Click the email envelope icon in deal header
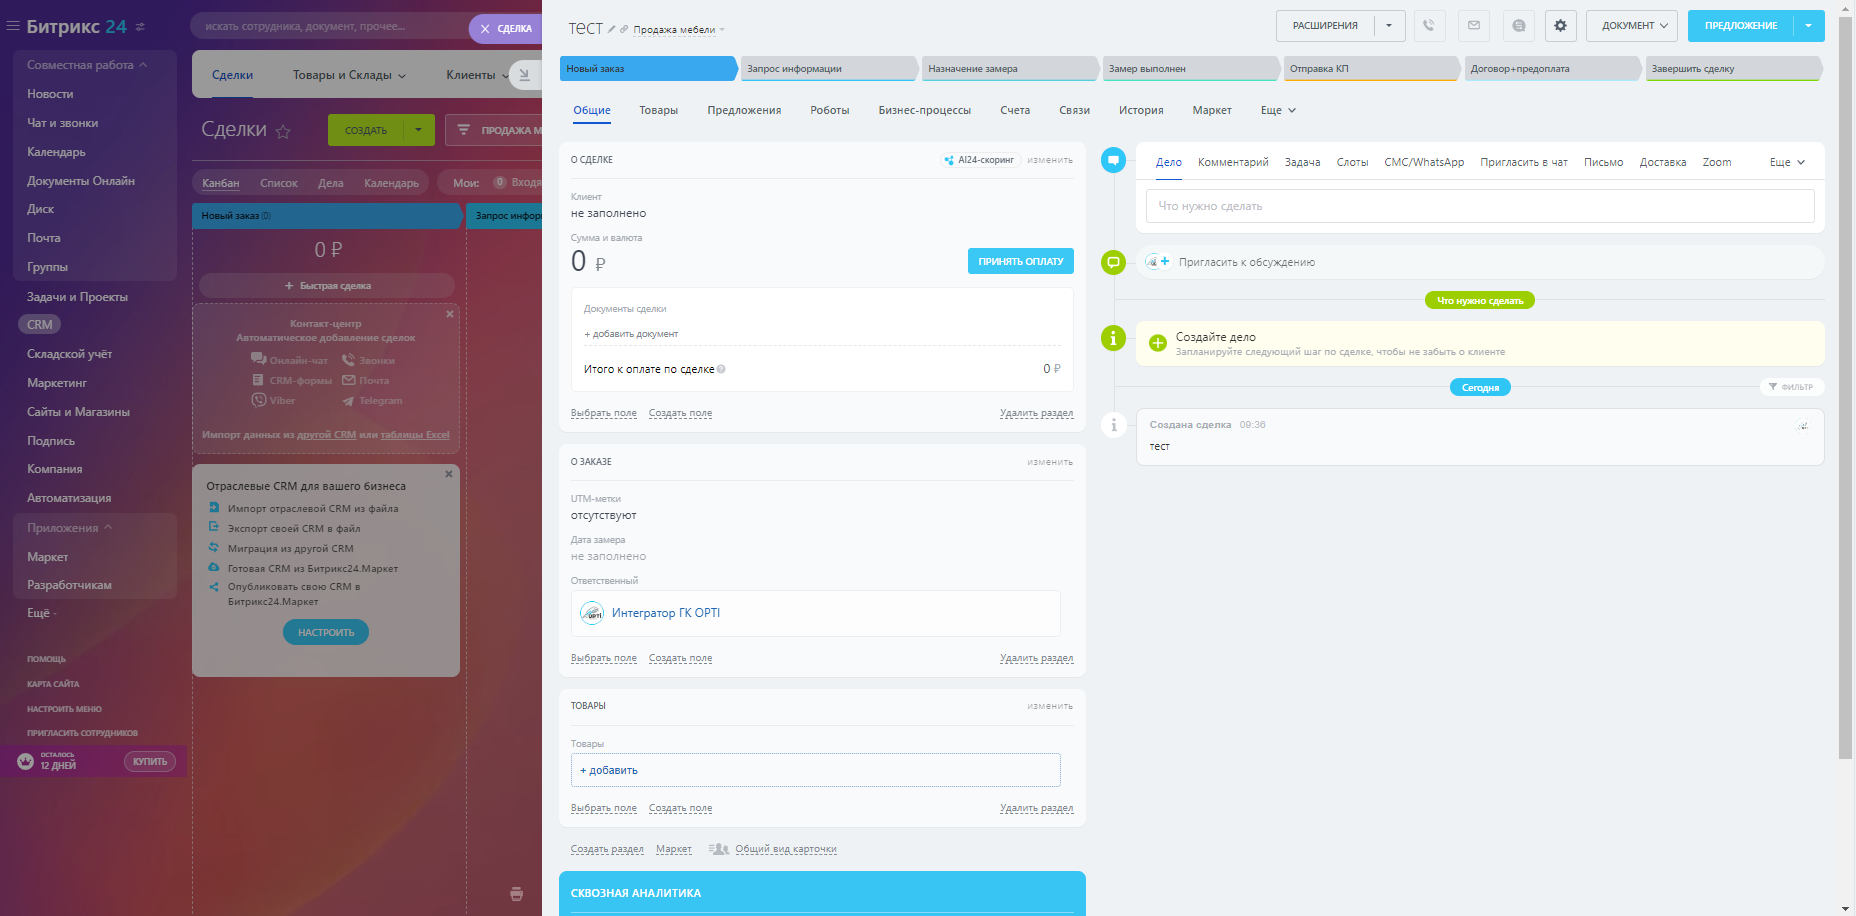The image size is (1856, 916). [x=1474, y=26]
